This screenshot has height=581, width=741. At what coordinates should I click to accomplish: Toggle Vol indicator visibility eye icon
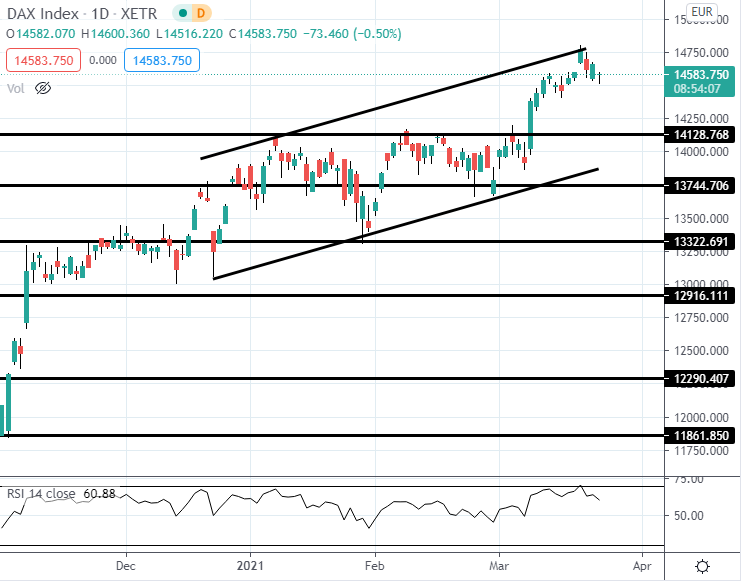coord(43,88)
